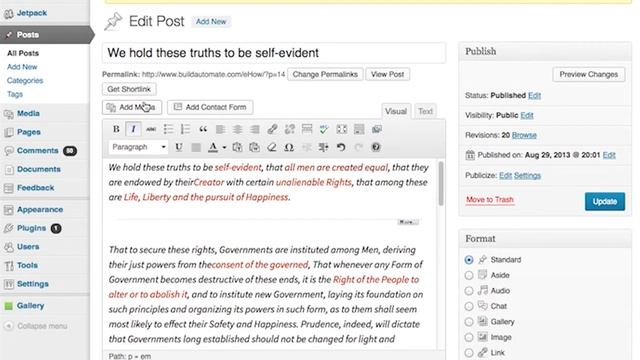640x360 pixels.
Task: Open text color picker arrow
Action: tap(224, 147)
